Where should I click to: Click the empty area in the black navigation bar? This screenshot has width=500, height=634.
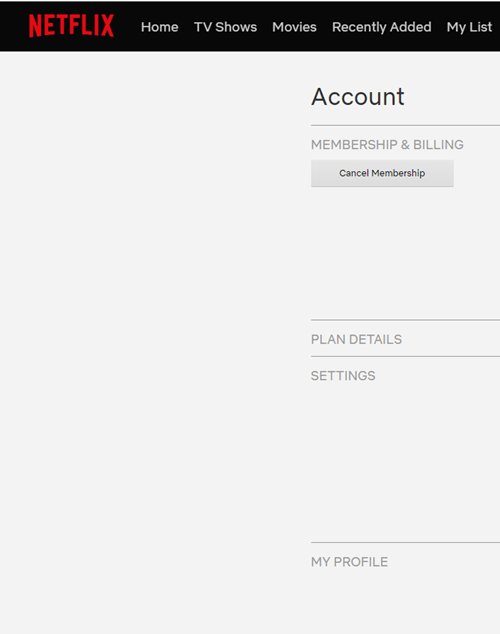(x=14, y=26)
